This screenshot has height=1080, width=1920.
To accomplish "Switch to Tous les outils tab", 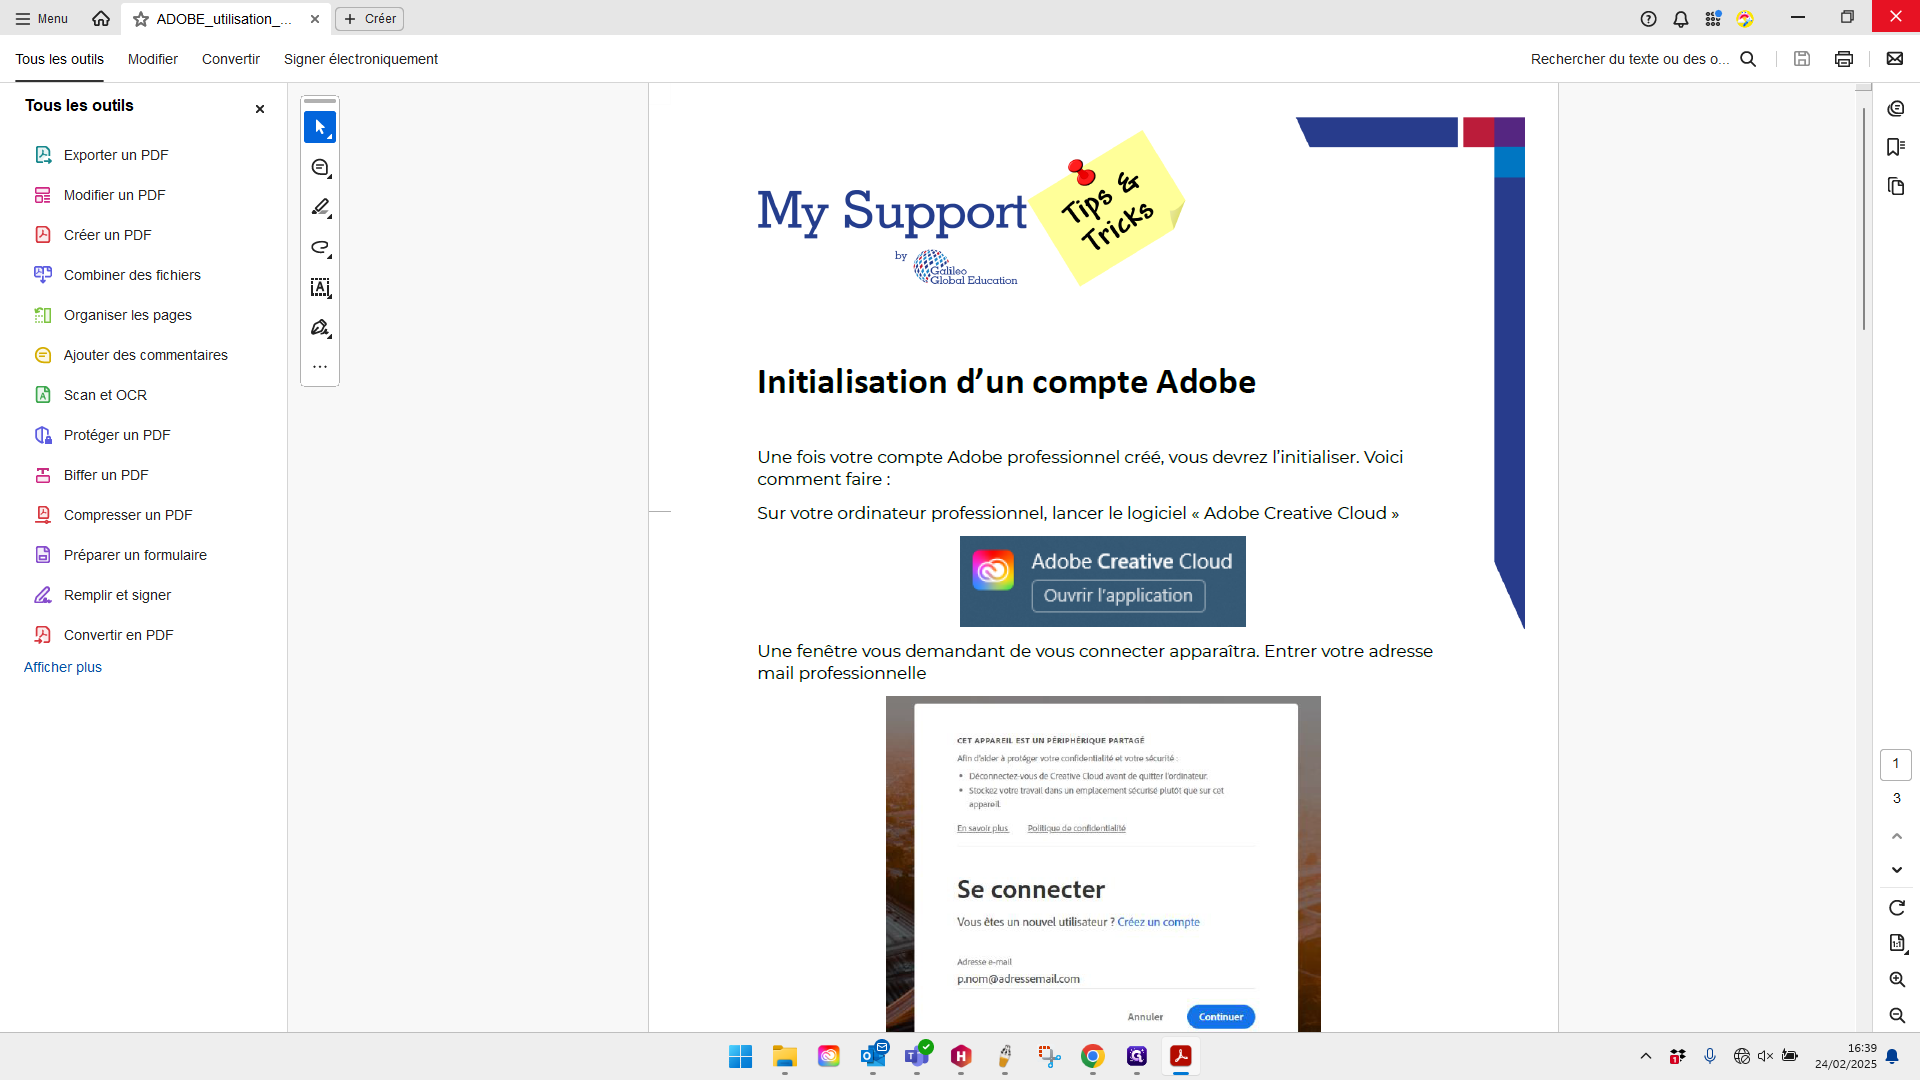I will (59, 59).
